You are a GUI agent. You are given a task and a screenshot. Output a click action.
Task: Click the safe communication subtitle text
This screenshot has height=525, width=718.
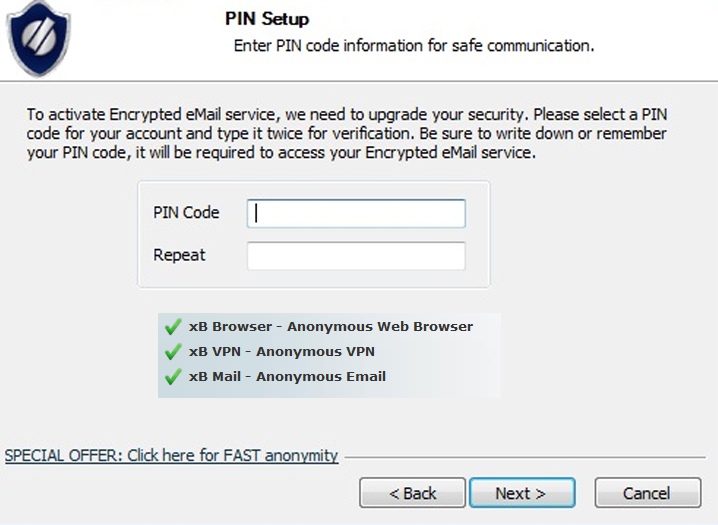click(x=414, y=46)
